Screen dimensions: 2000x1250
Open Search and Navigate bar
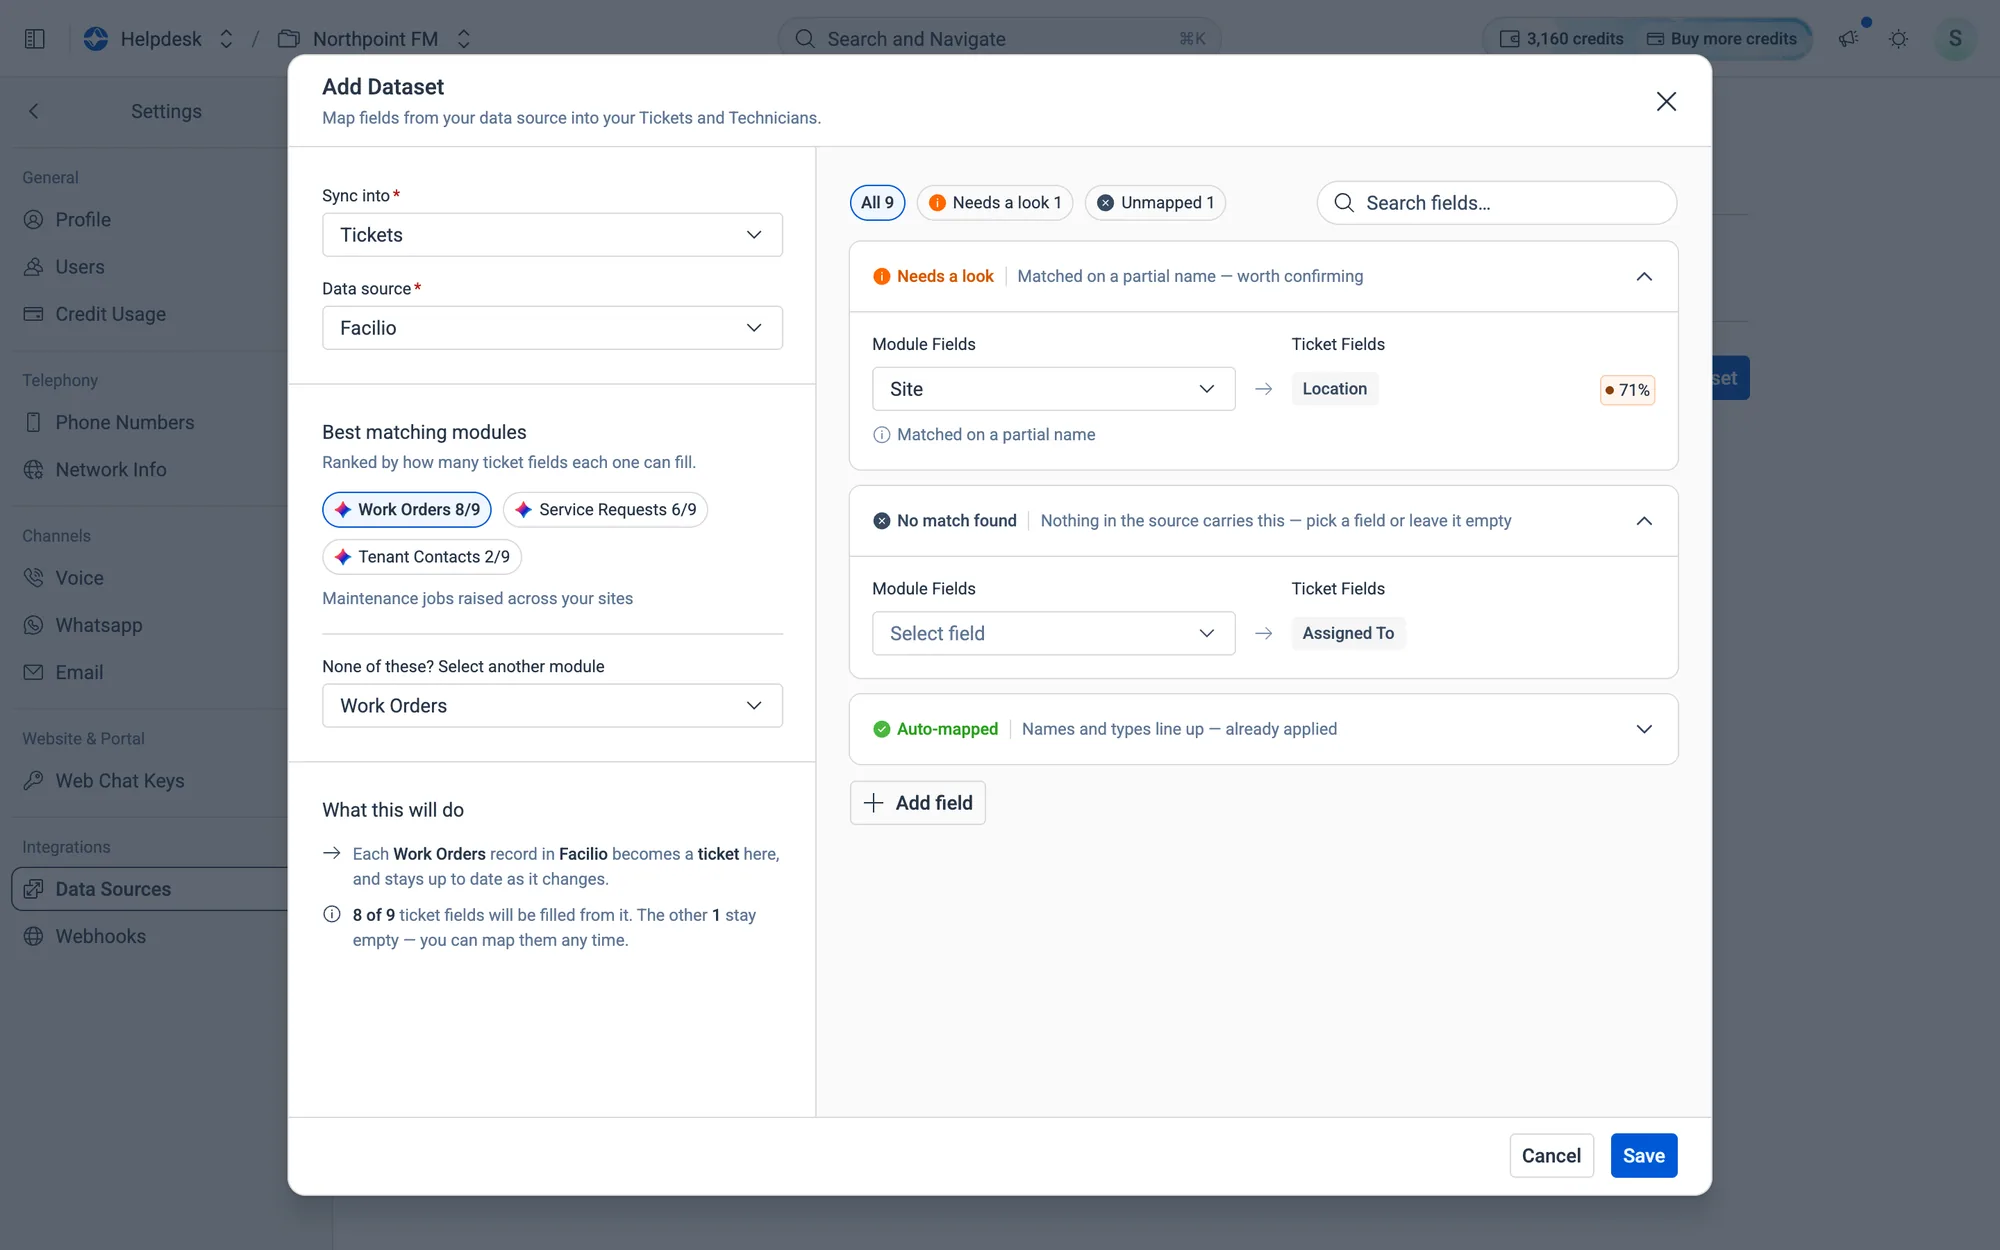999,39
